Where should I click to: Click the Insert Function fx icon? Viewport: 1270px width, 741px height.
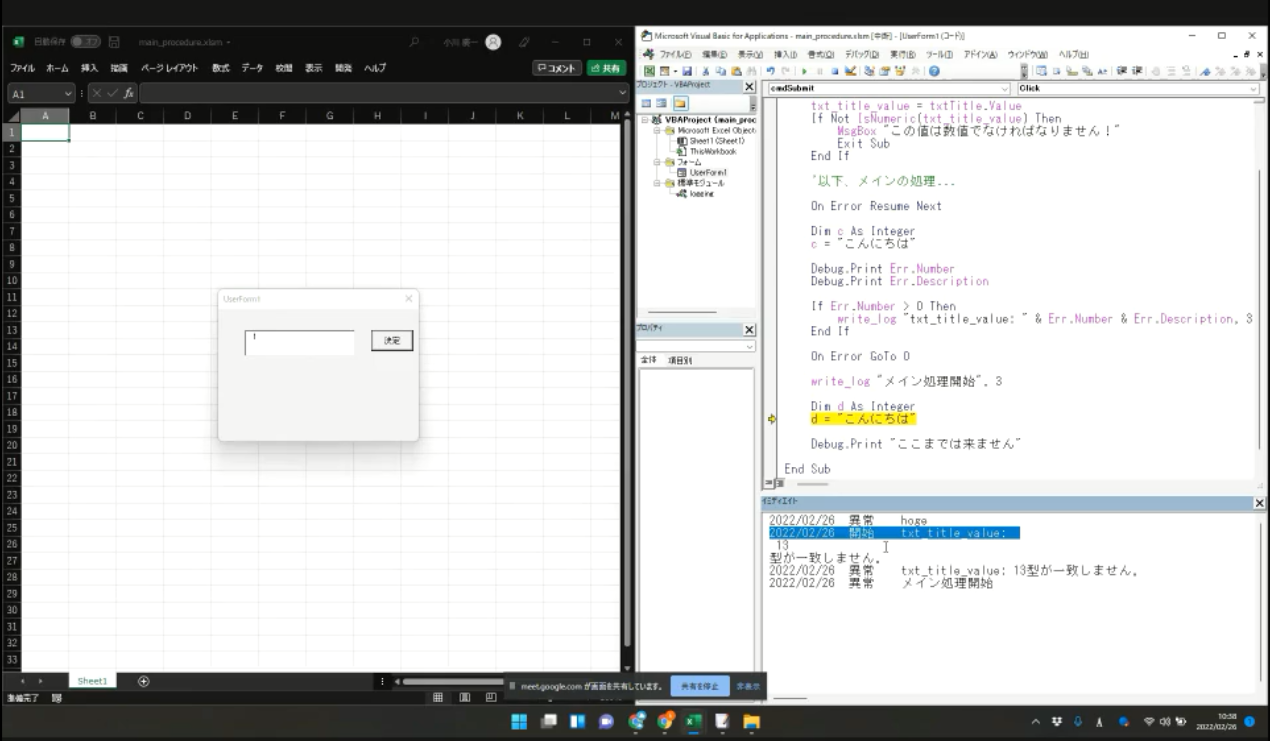click(x=129, y=93)
